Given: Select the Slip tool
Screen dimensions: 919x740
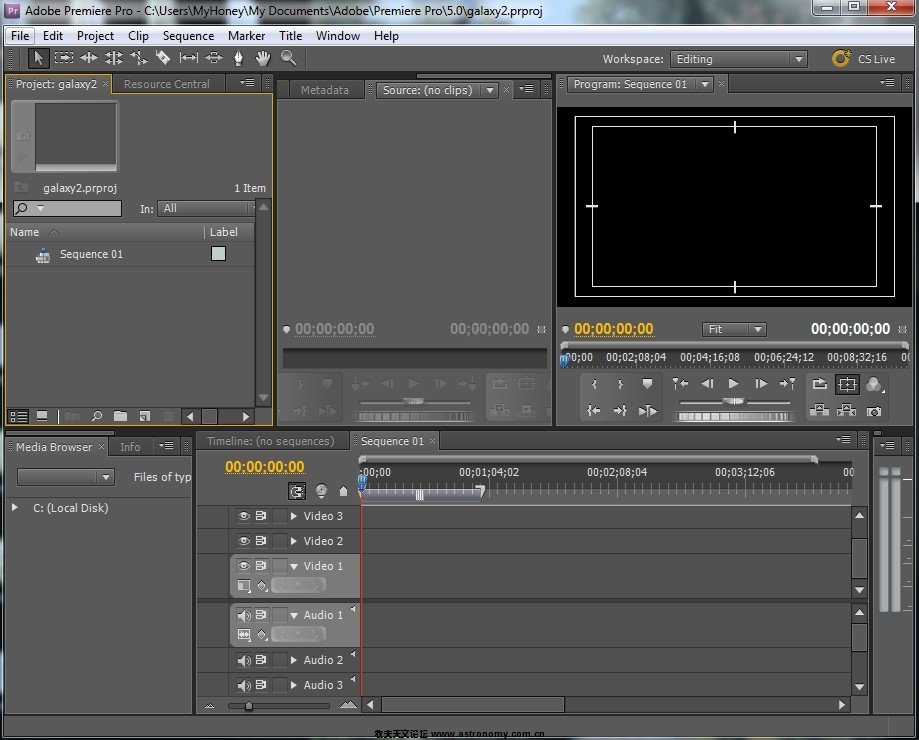Looking at the screenshot, I should pos(188,57).
